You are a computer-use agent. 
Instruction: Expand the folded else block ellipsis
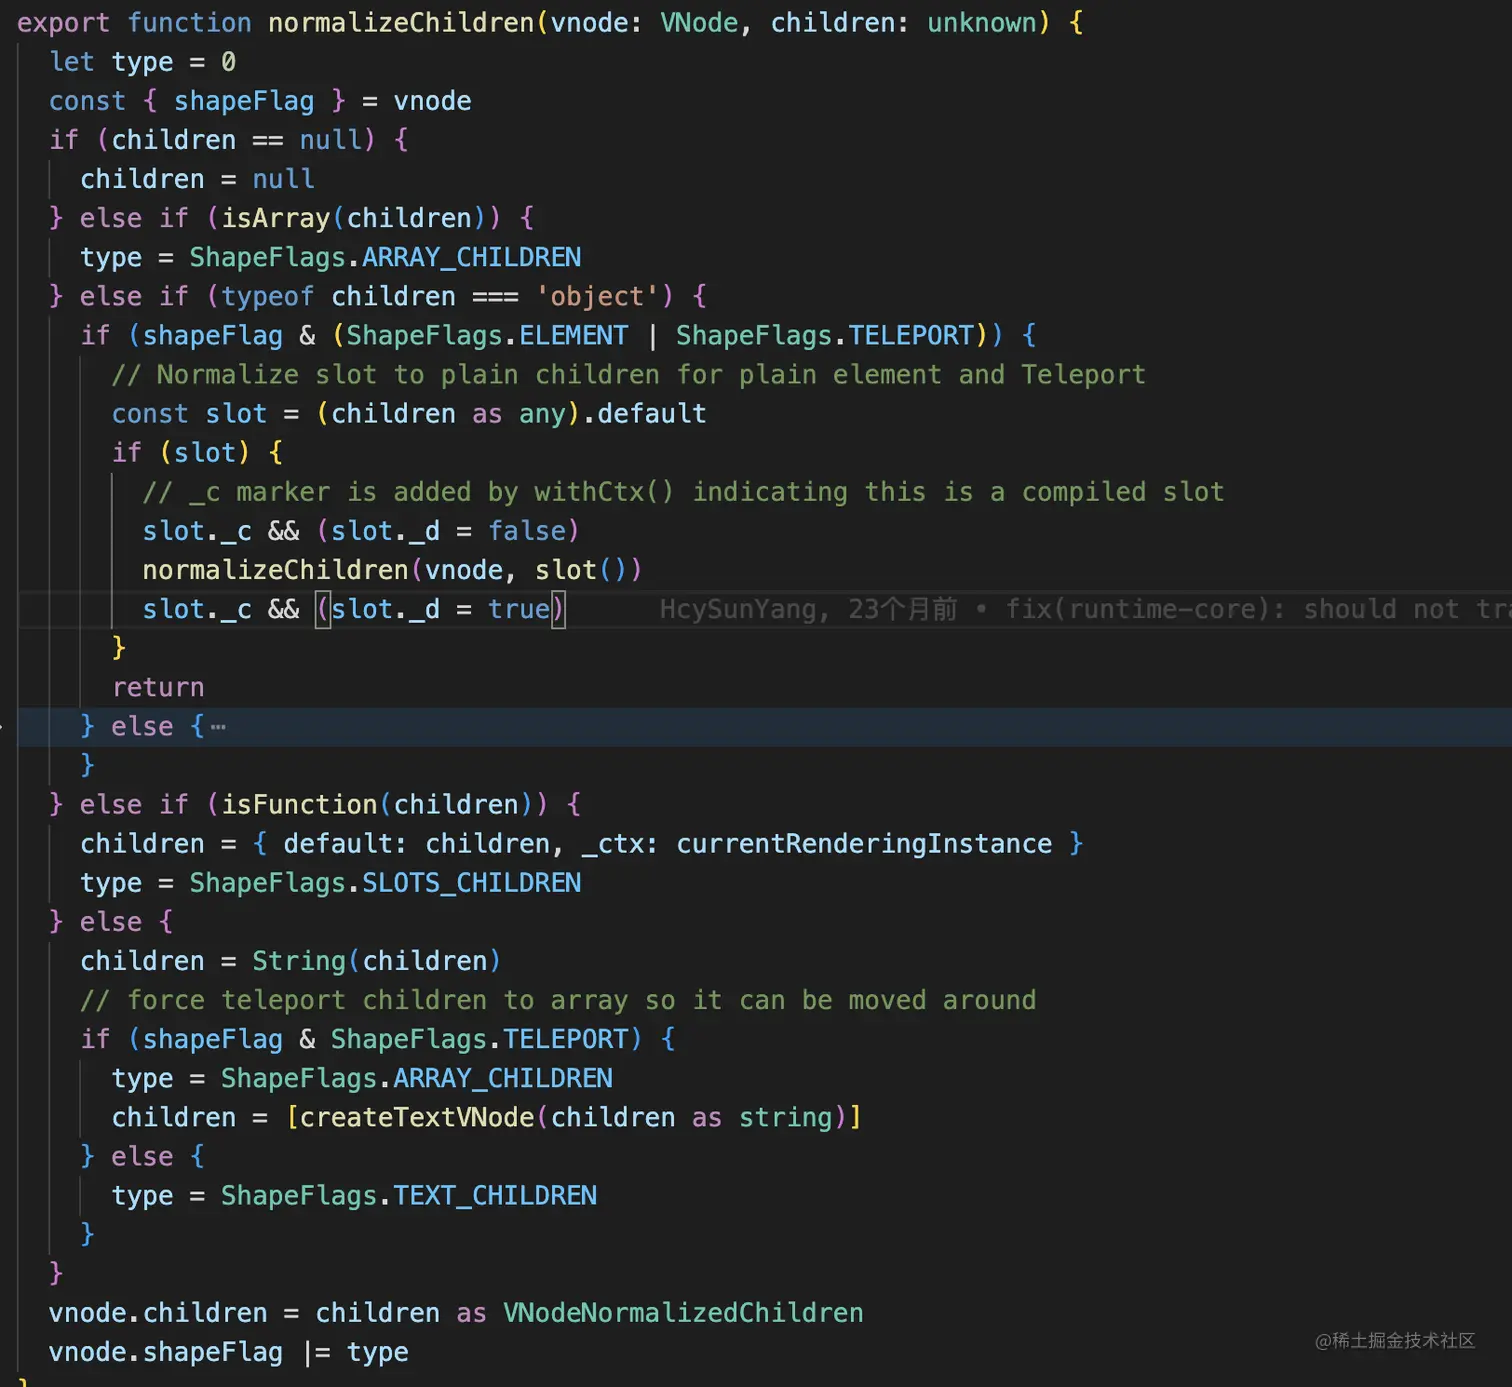point(218,727)
